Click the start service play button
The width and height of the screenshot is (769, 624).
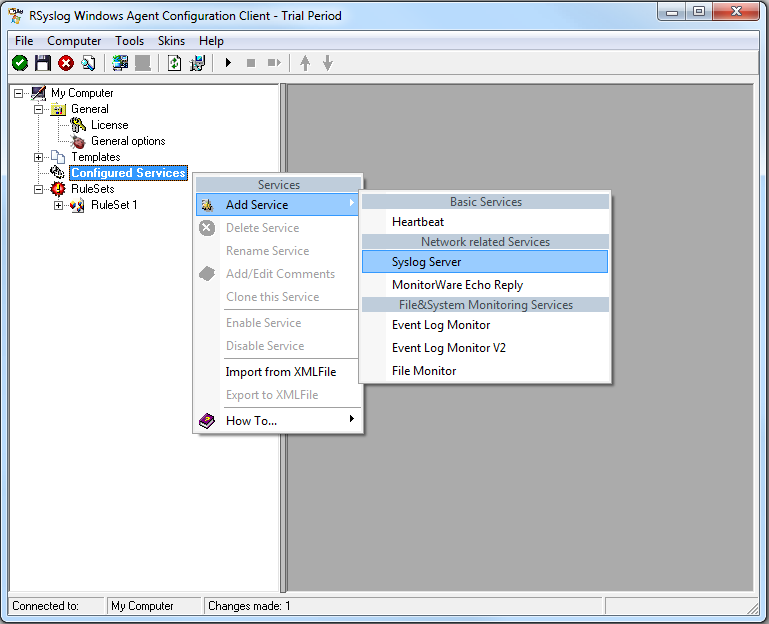click(228, 63)
